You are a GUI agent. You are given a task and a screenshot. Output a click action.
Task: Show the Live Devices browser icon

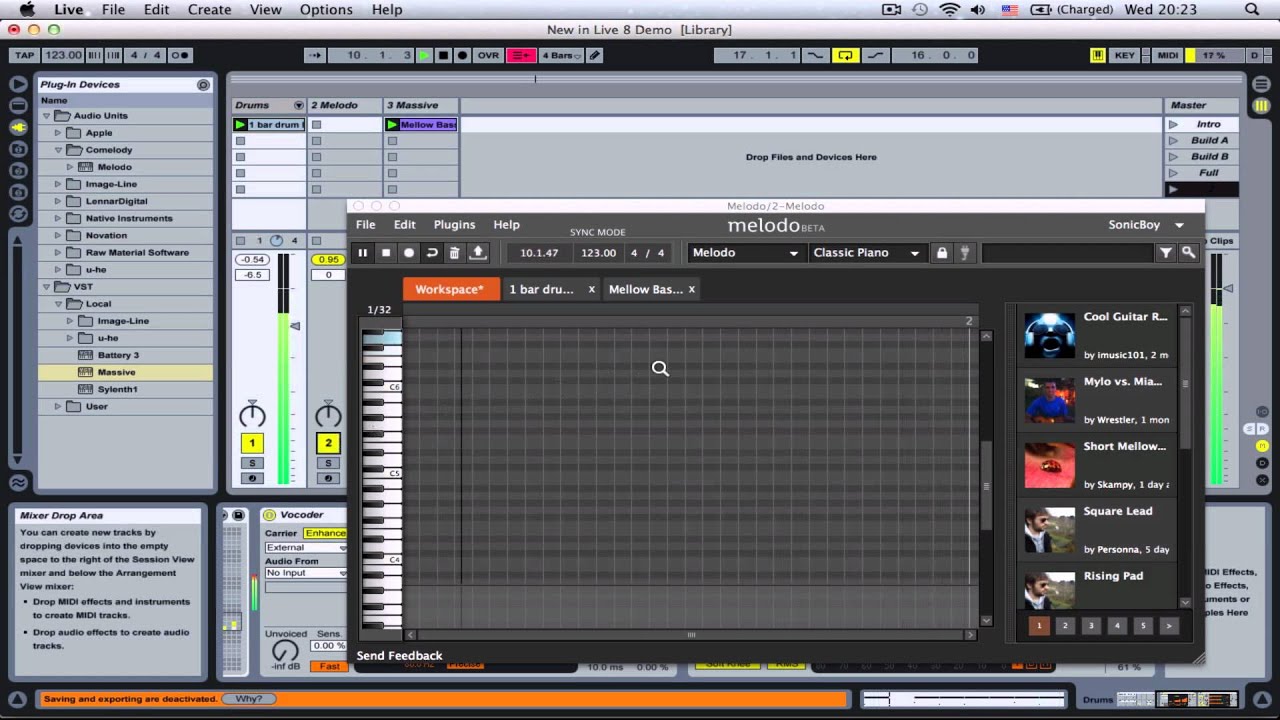[18, 105]
